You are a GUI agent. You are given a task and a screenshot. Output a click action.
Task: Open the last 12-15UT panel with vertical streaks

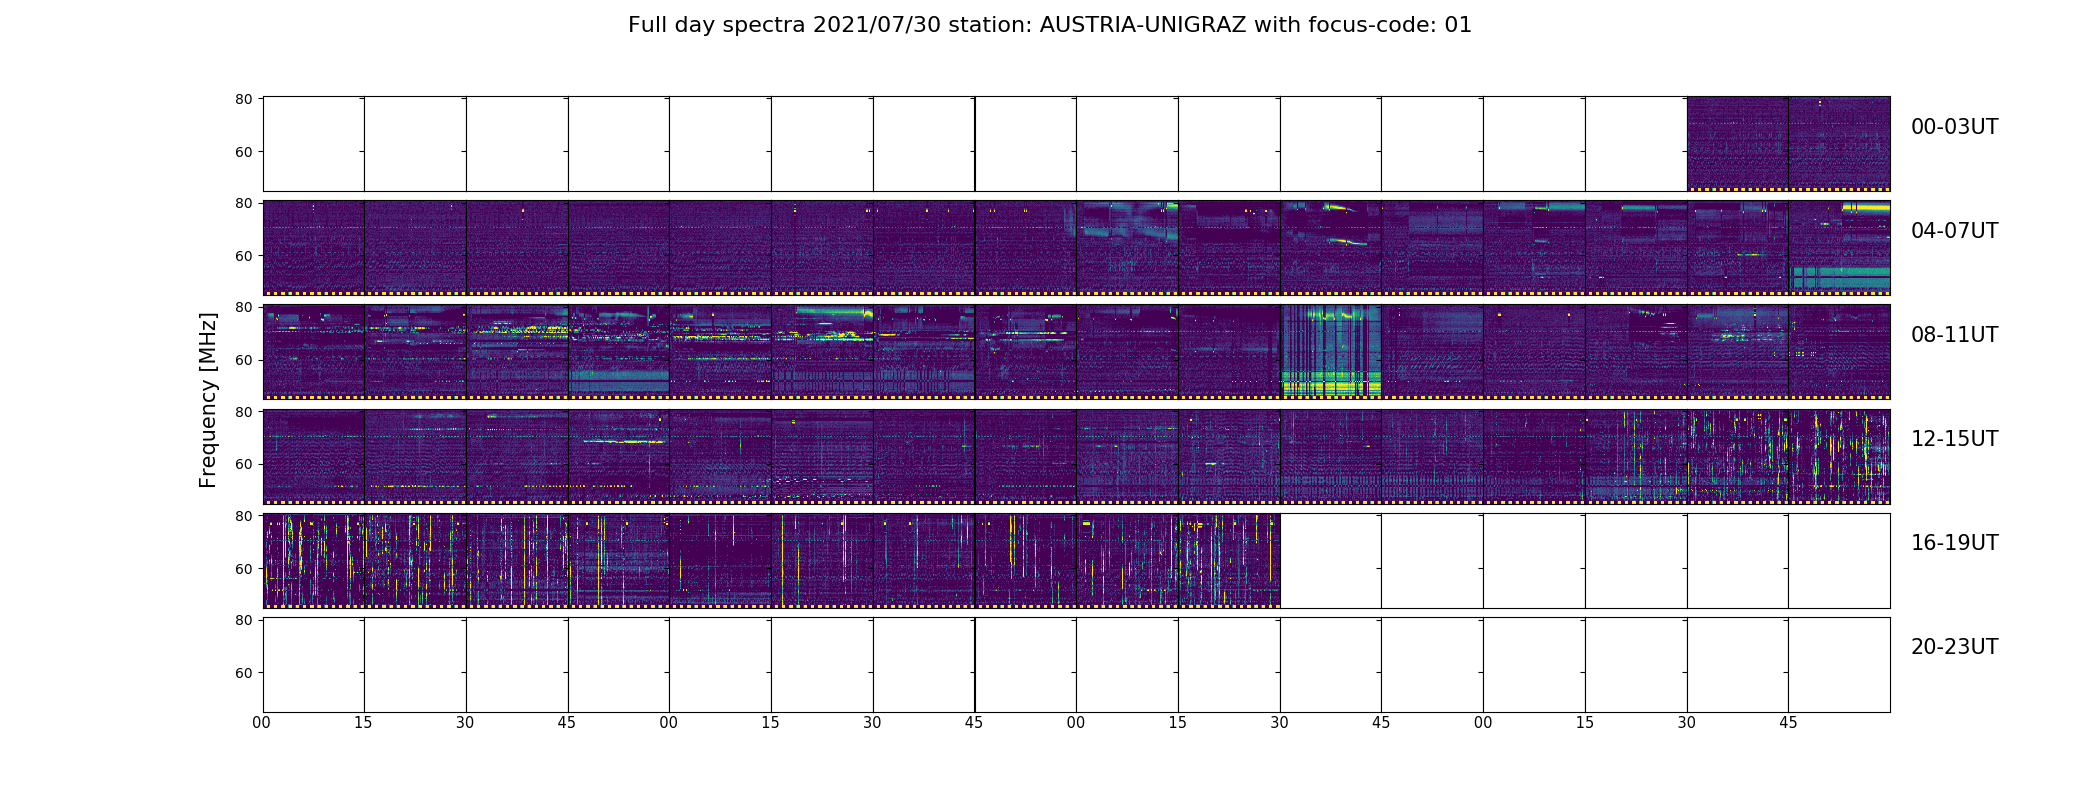[x=1839, y=456]
